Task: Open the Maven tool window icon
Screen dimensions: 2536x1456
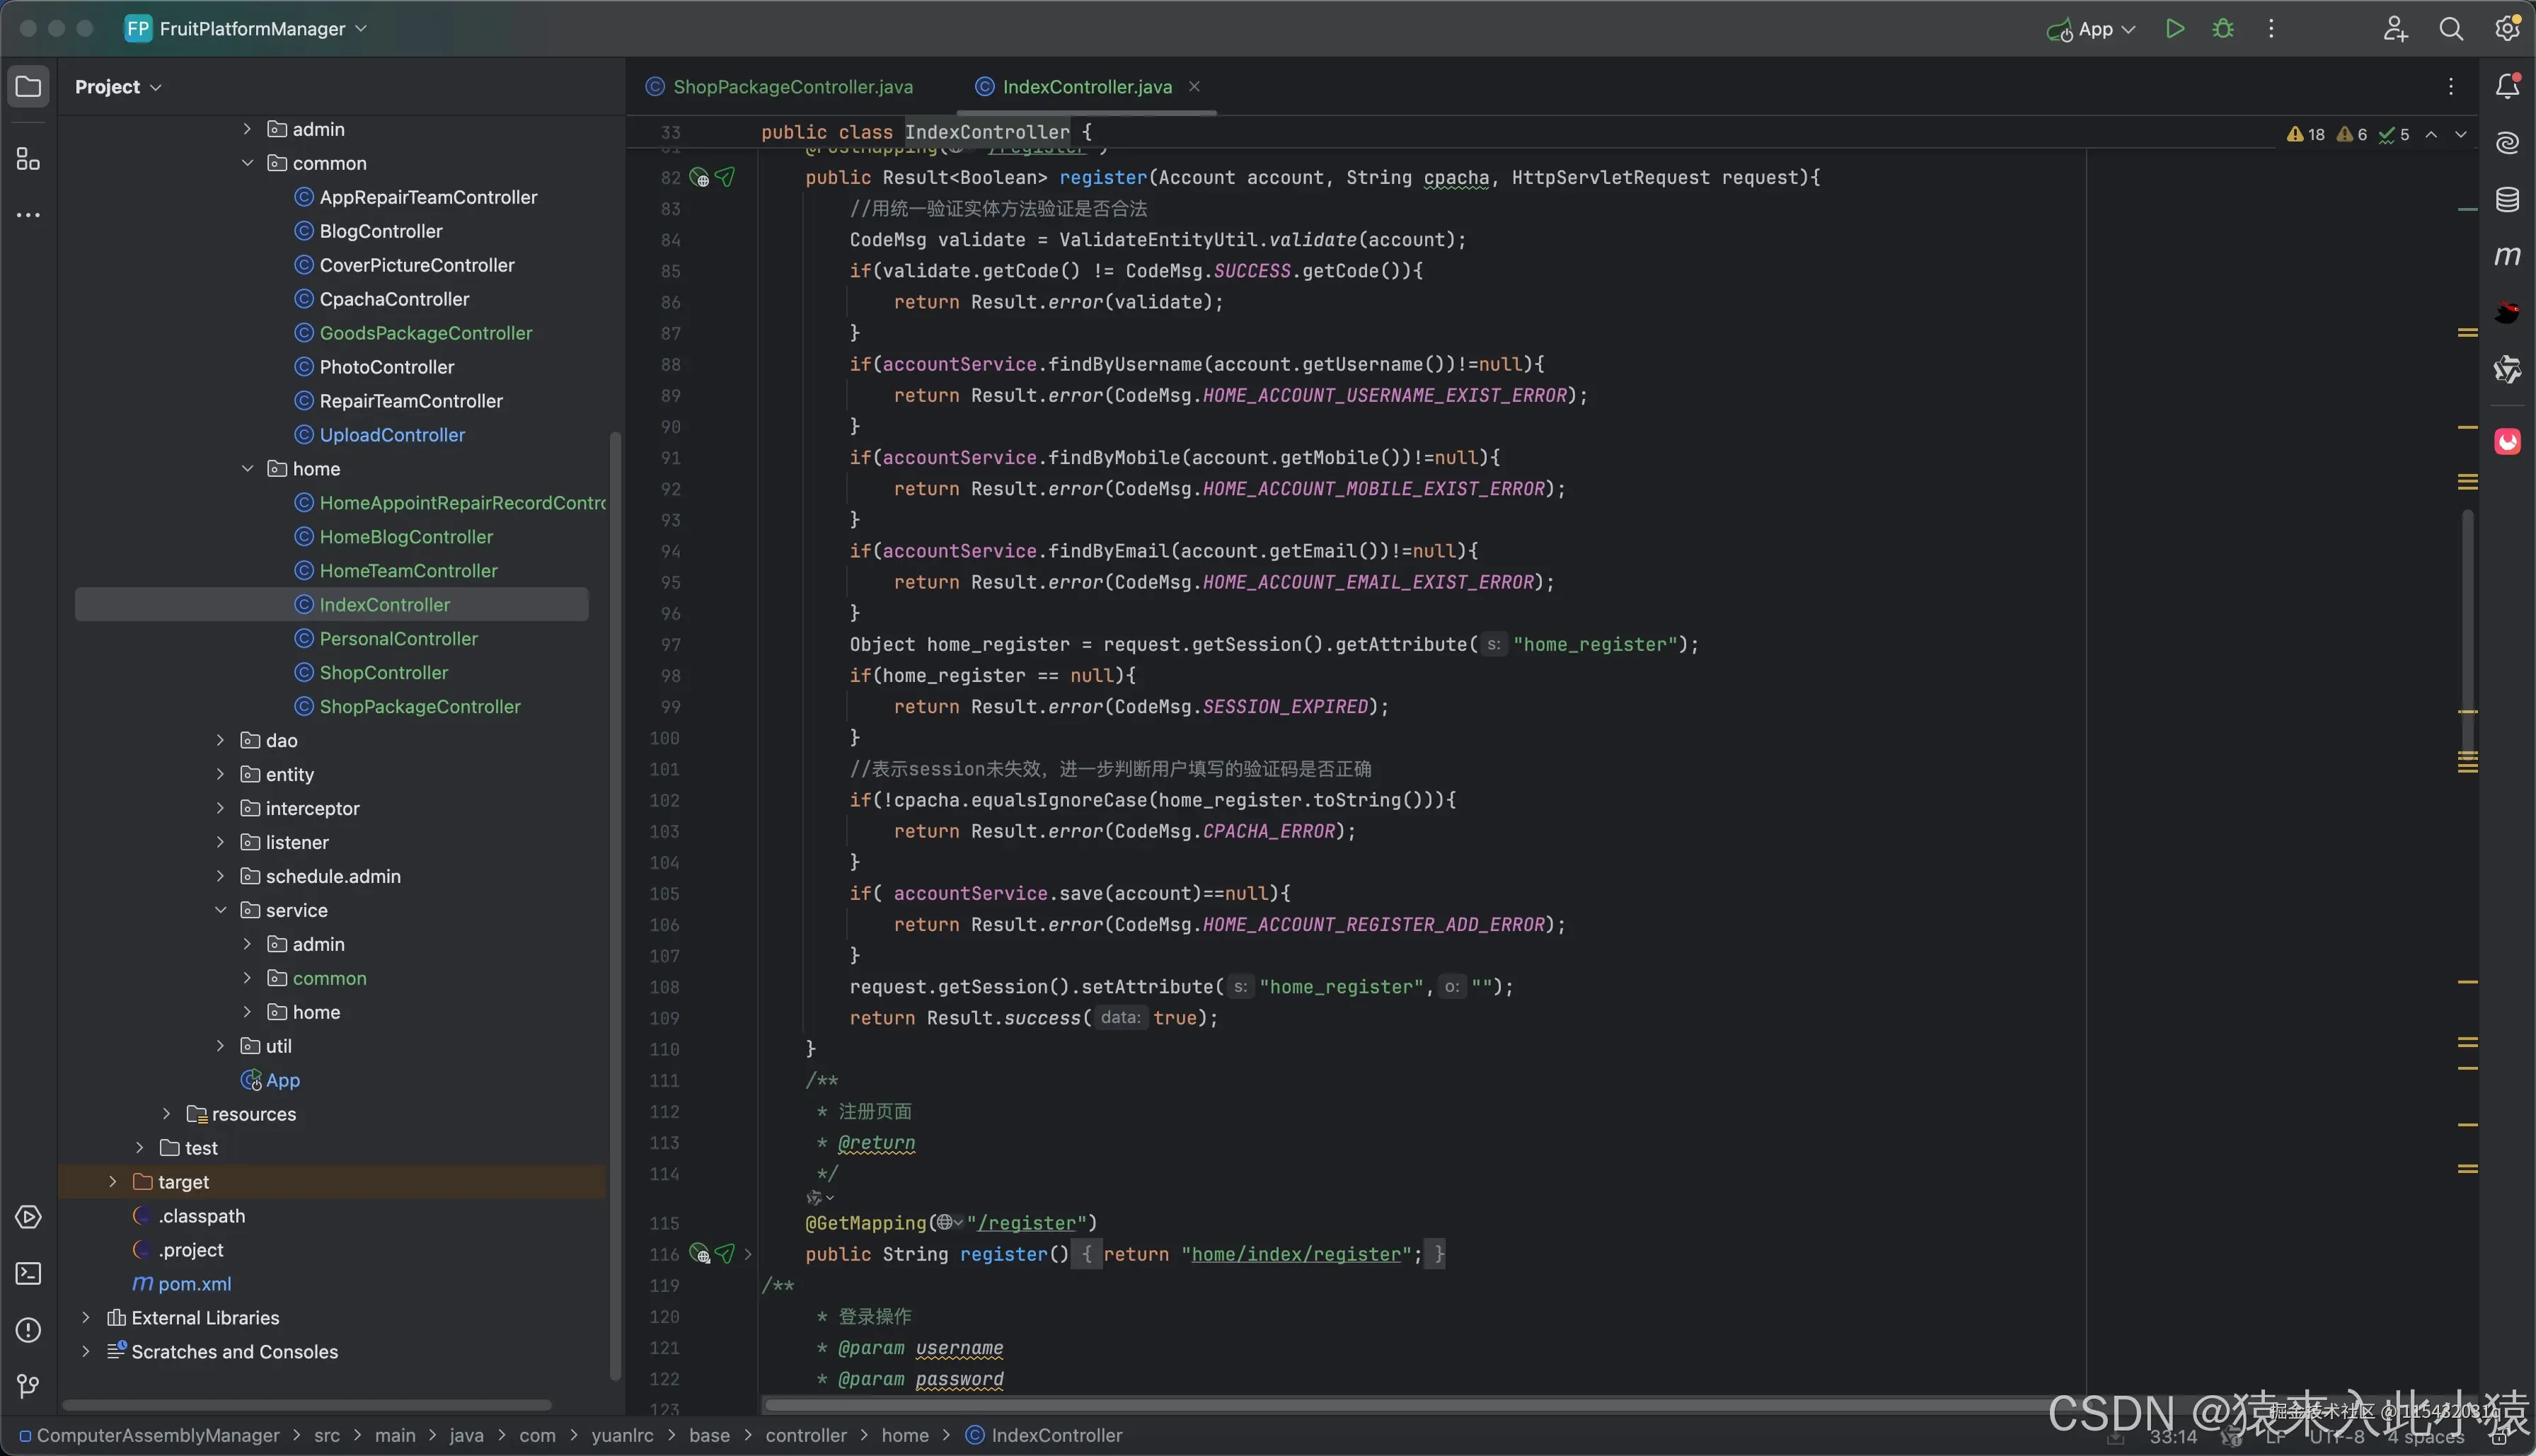Action: click(2506, 256)
